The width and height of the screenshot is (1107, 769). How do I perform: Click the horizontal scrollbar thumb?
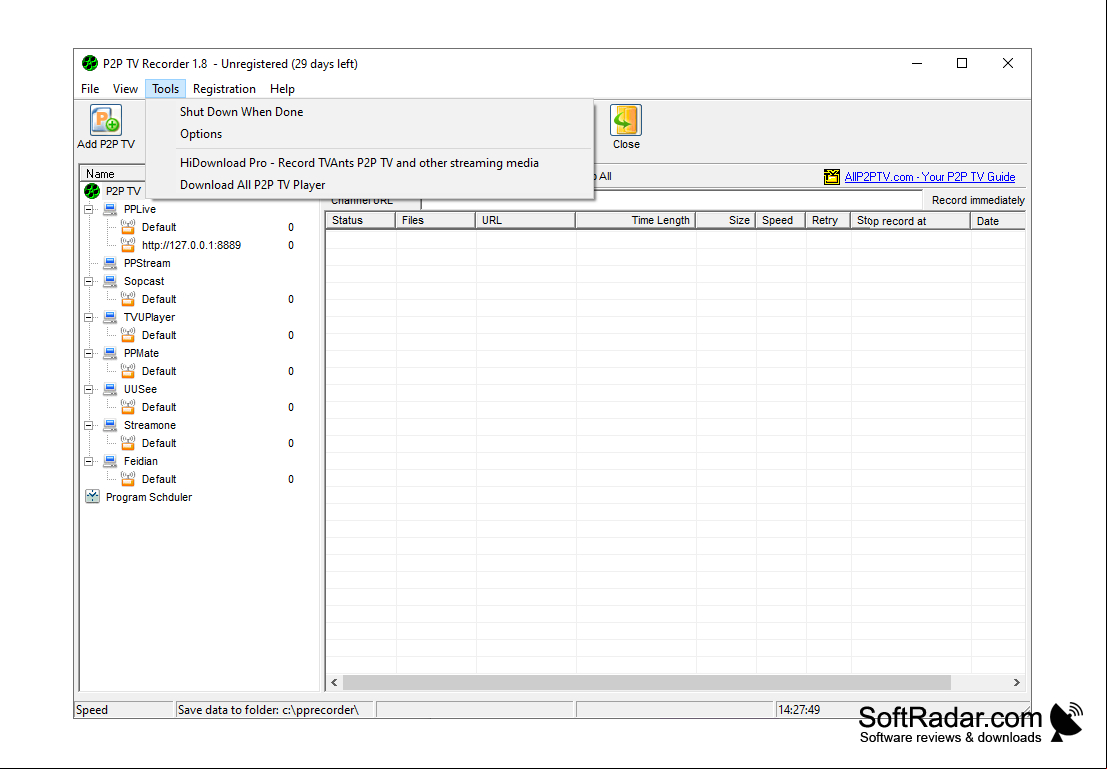click(647, 682)
